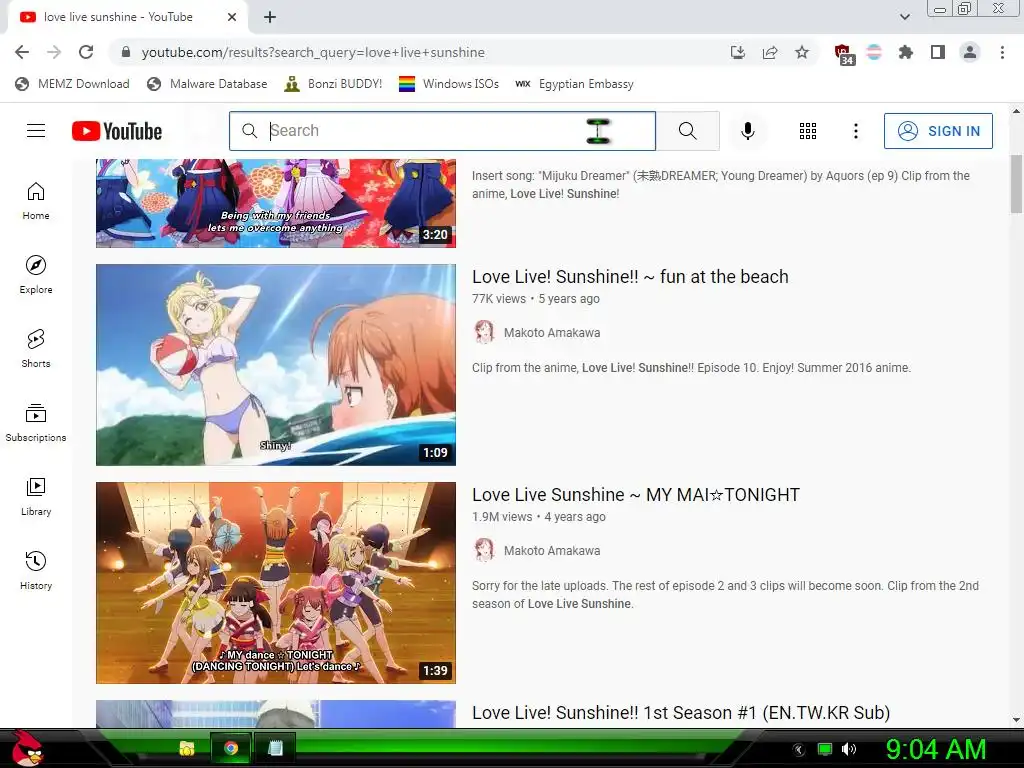This screenshot has width=1024, height=768.
Task: Open History in the sidebar
Action: point(36,570)
